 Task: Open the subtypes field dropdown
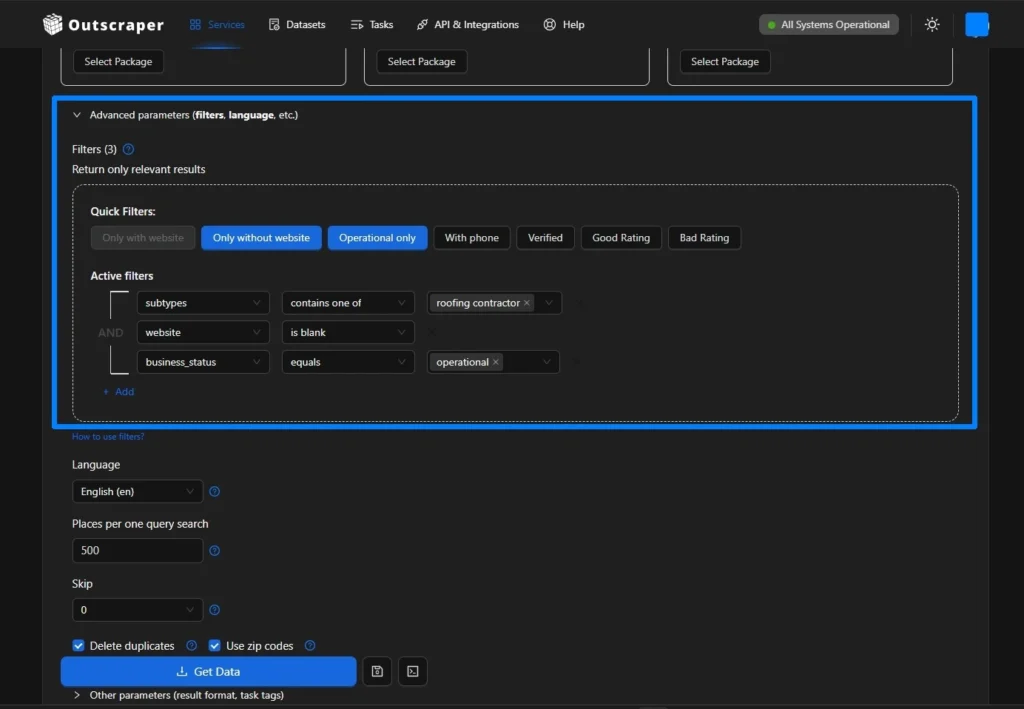[203, 303]
